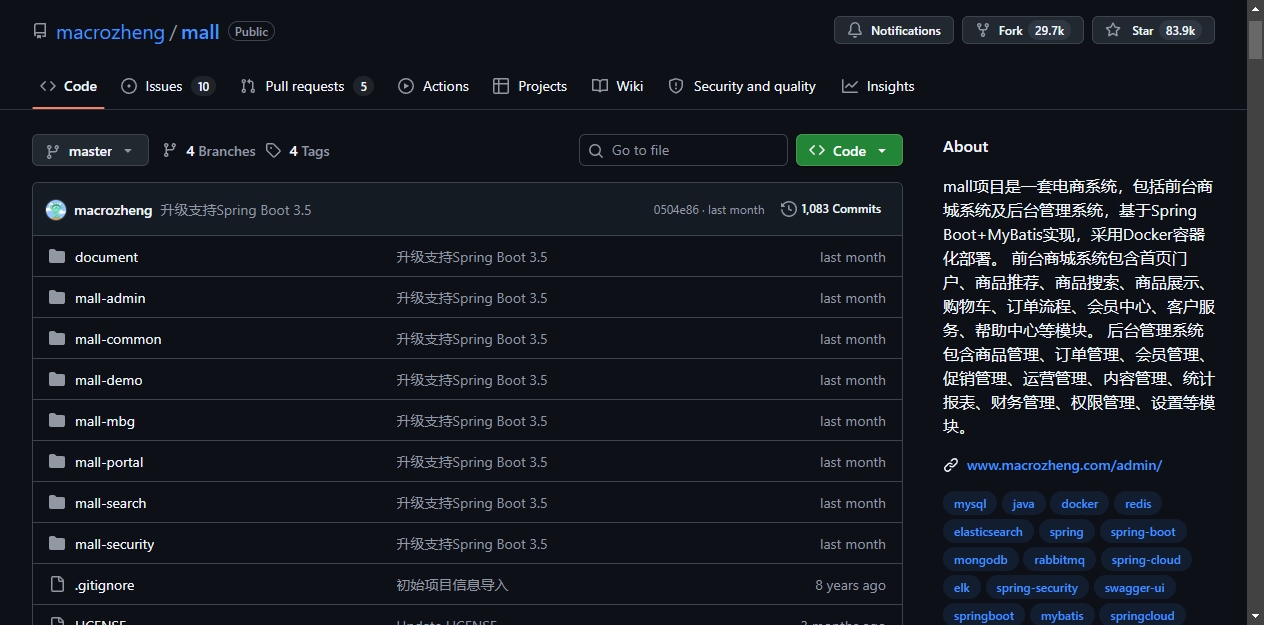The image size is (1264, 625).
Task: Go to the Actions tab
Action: pyautogui.click(x=433, y=86)
